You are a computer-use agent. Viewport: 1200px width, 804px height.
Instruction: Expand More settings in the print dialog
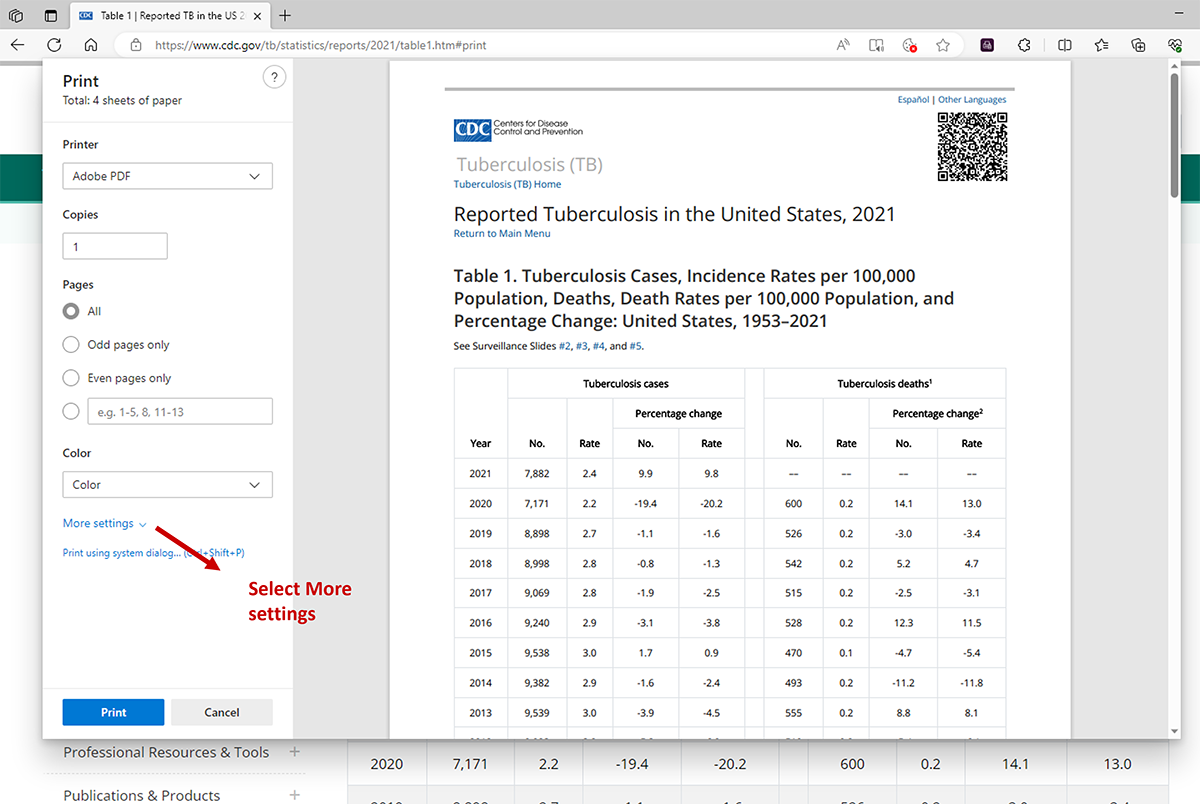pyautogui.click(x=97, y=523)
